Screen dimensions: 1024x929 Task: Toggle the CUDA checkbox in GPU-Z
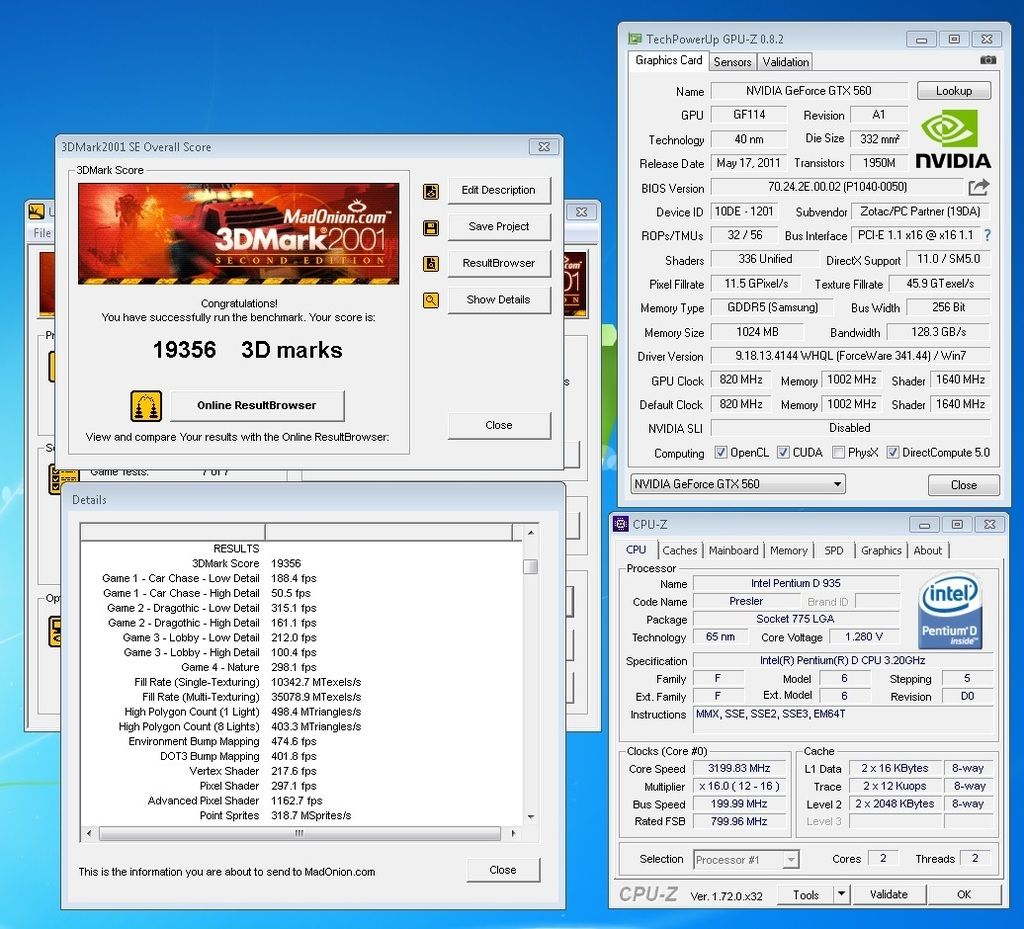pyautogui.click(x=783, y=452)
